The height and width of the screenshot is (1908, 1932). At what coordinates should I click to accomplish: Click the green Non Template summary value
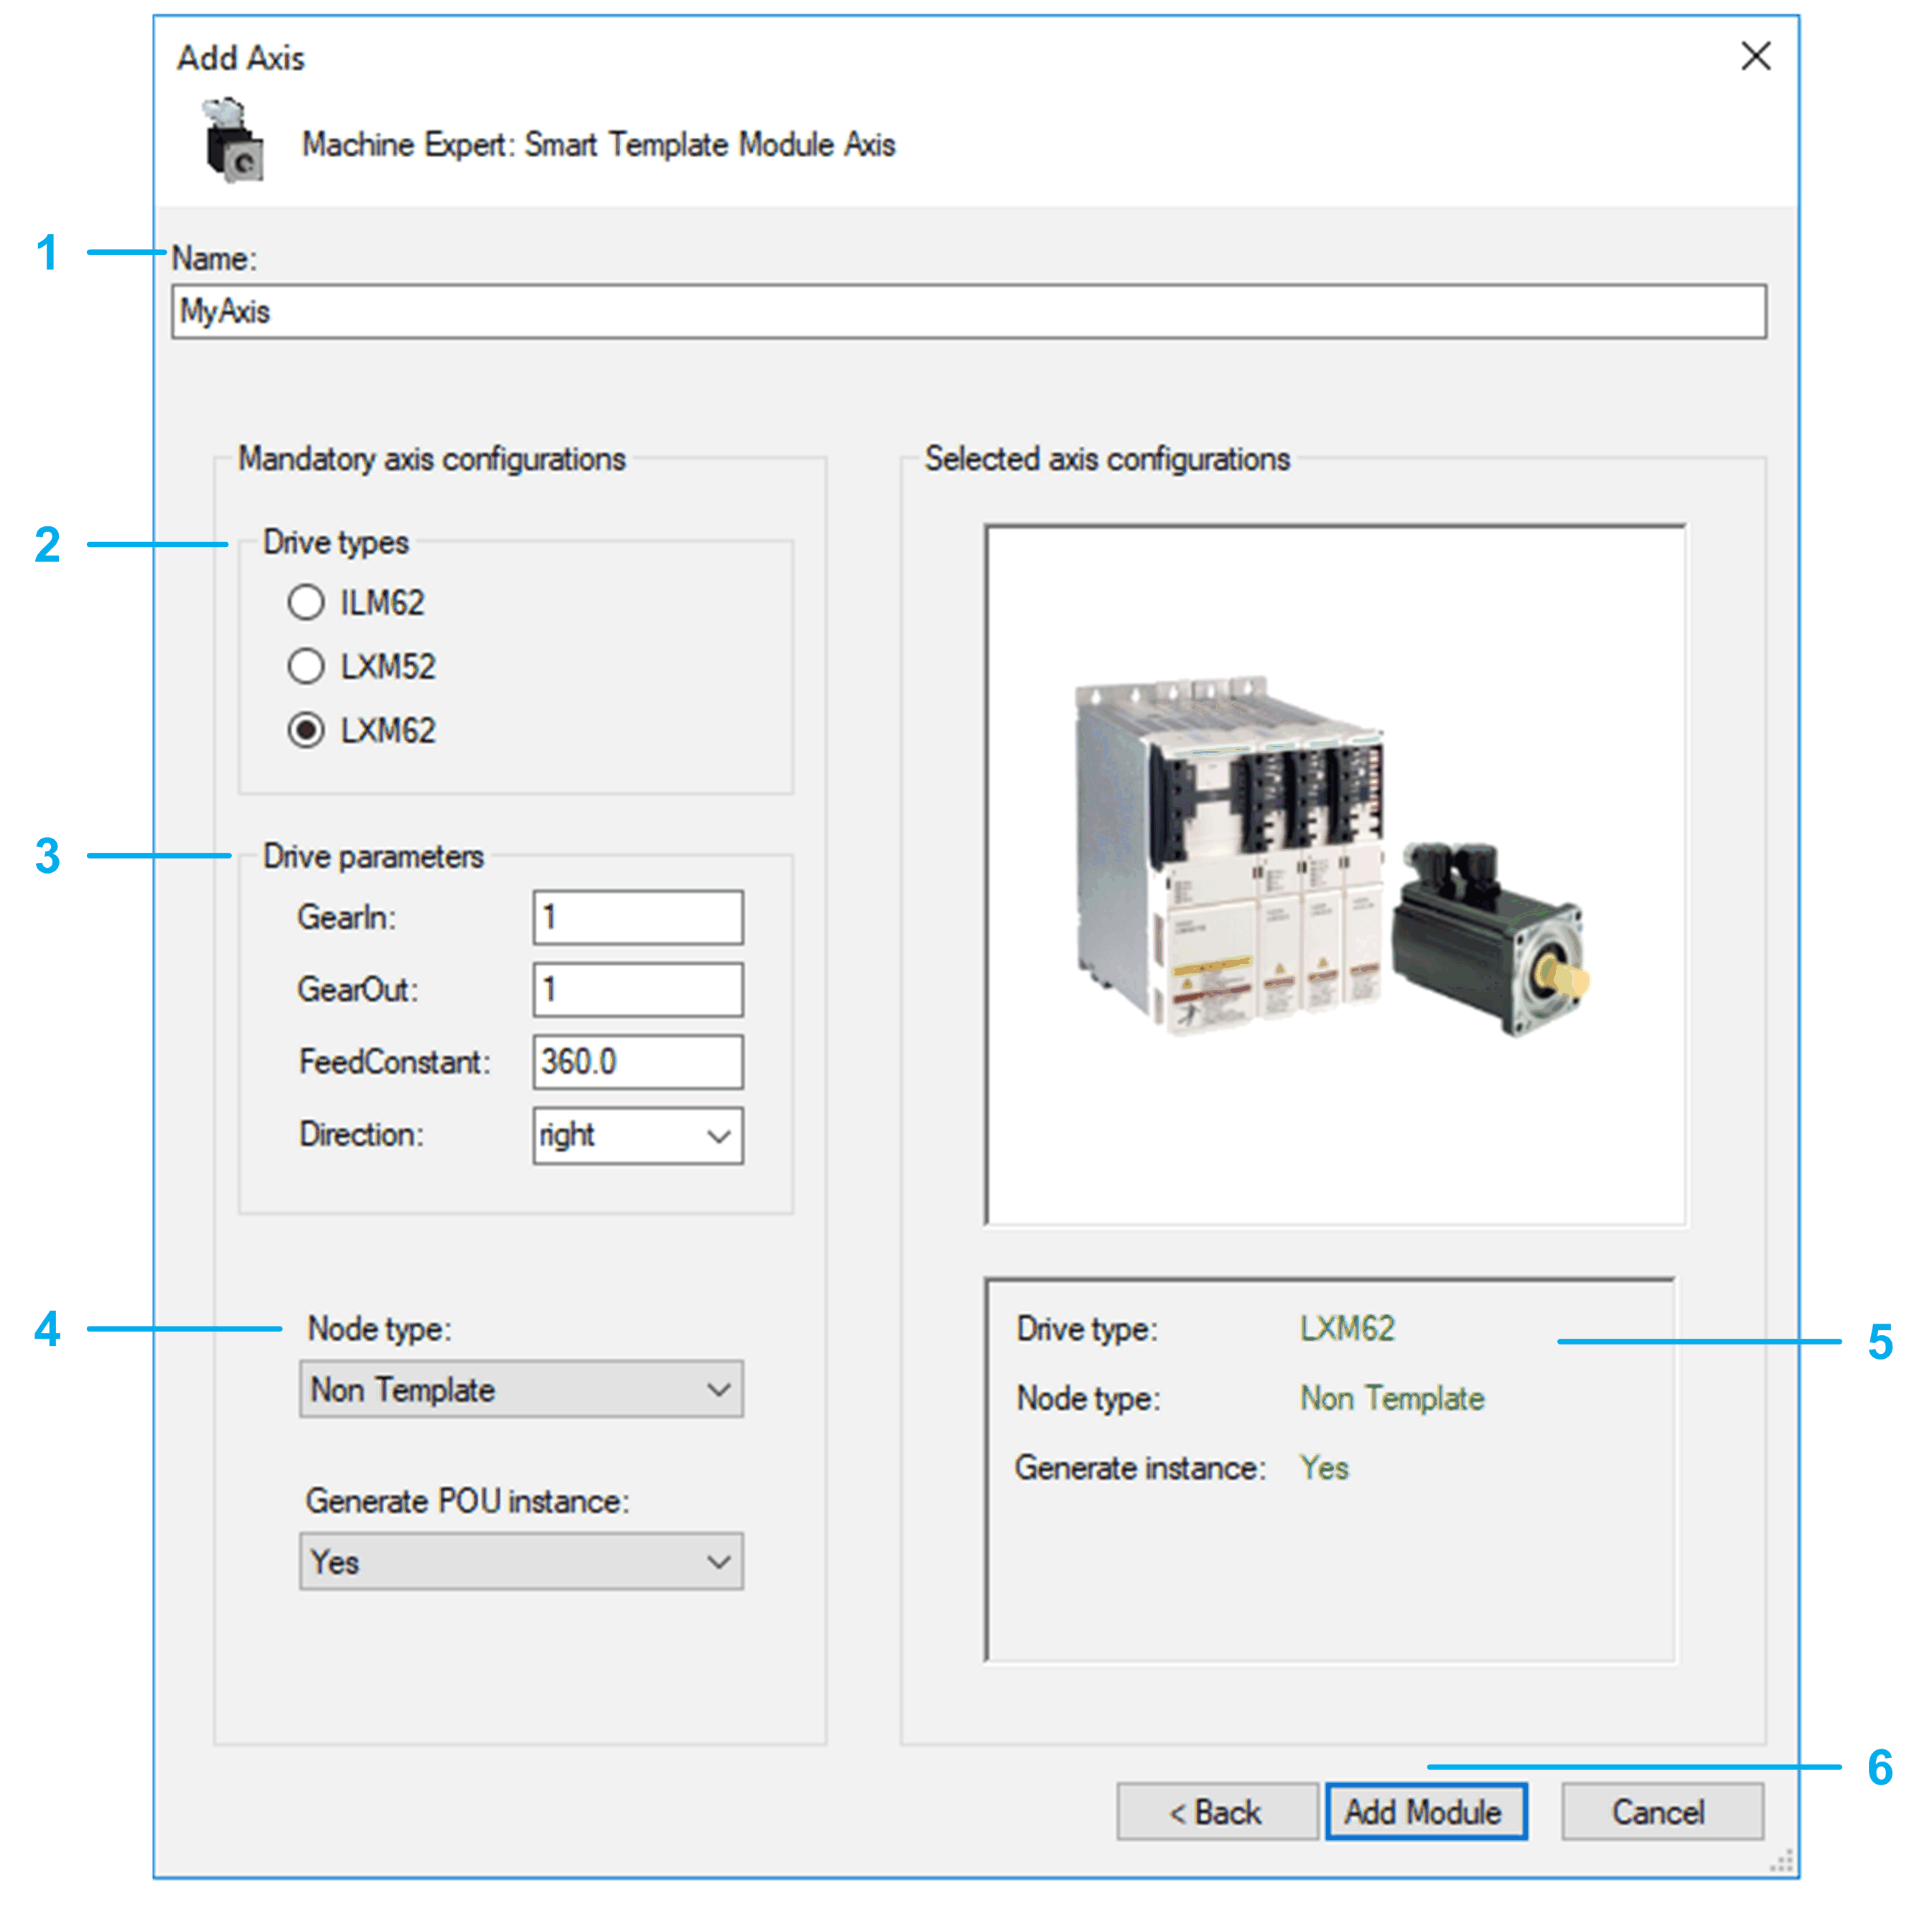[1392, 1398]
